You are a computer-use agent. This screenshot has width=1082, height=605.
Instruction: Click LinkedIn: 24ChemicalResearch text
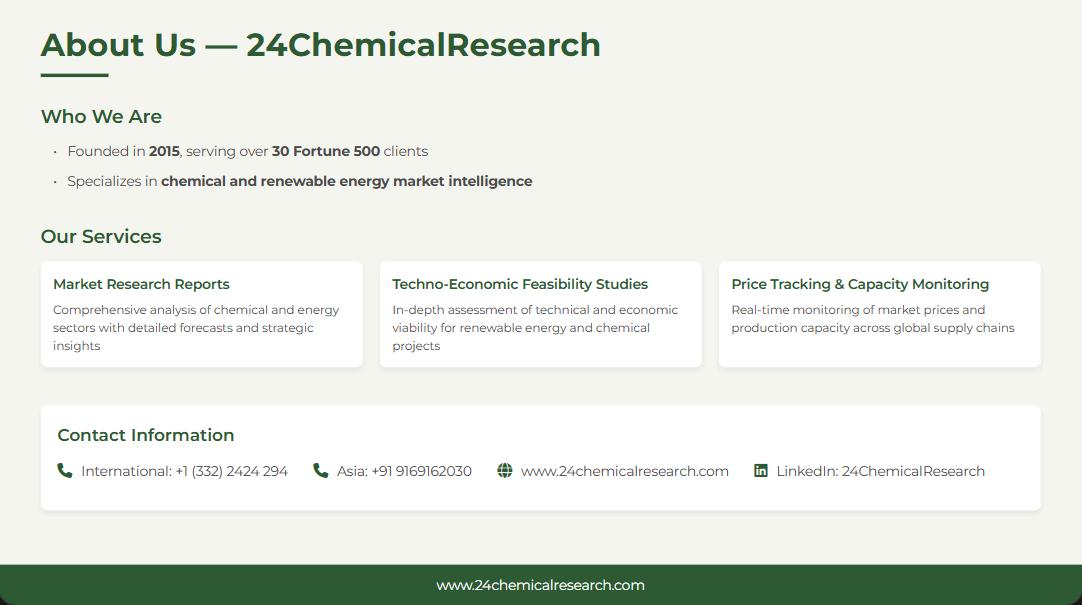881,471
